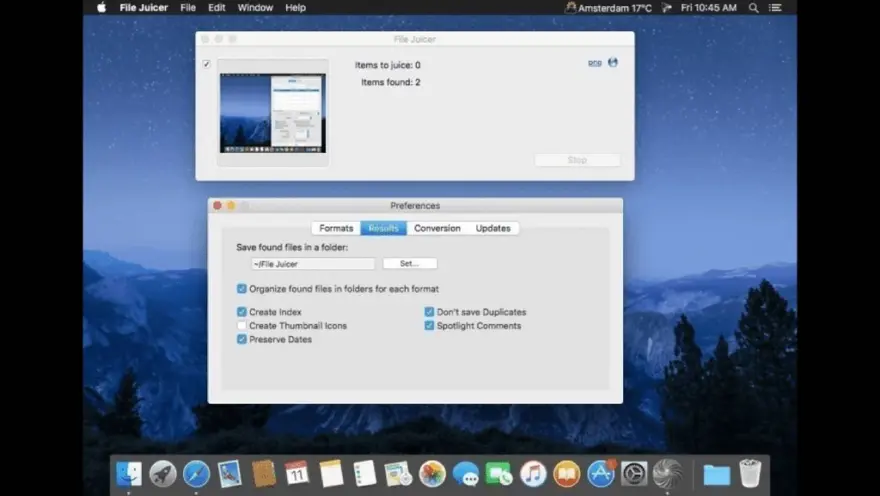
Task: Open the blue folder stack in Dock
Action: (x=717, y=475)
